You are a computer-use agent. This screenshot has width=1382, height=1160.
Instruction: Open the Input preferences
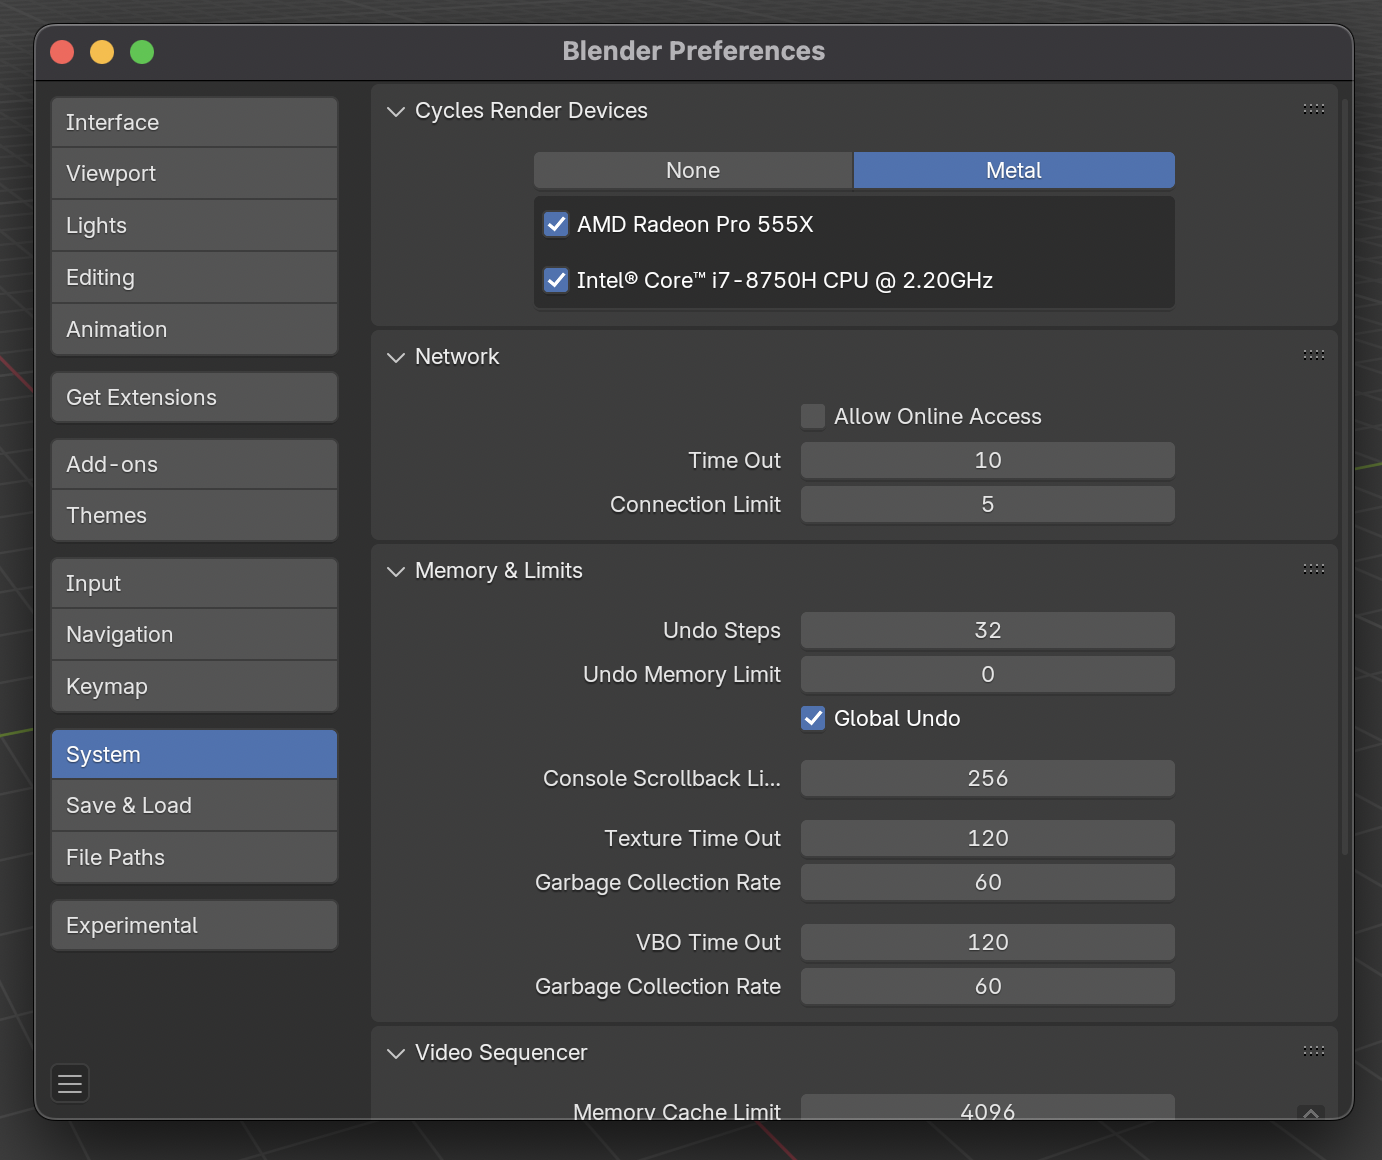(194, 583)
